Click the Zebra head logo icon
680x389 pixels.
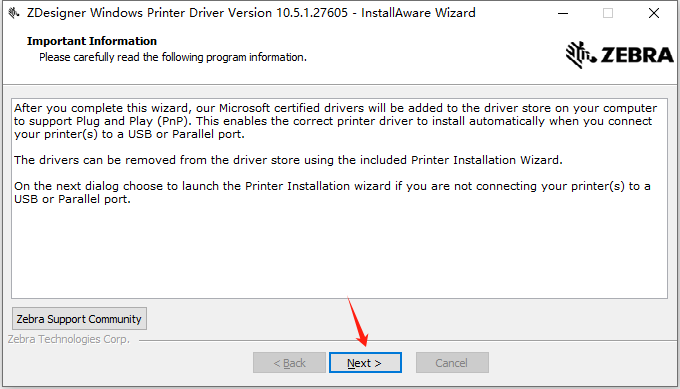click(x=581, y=55)
